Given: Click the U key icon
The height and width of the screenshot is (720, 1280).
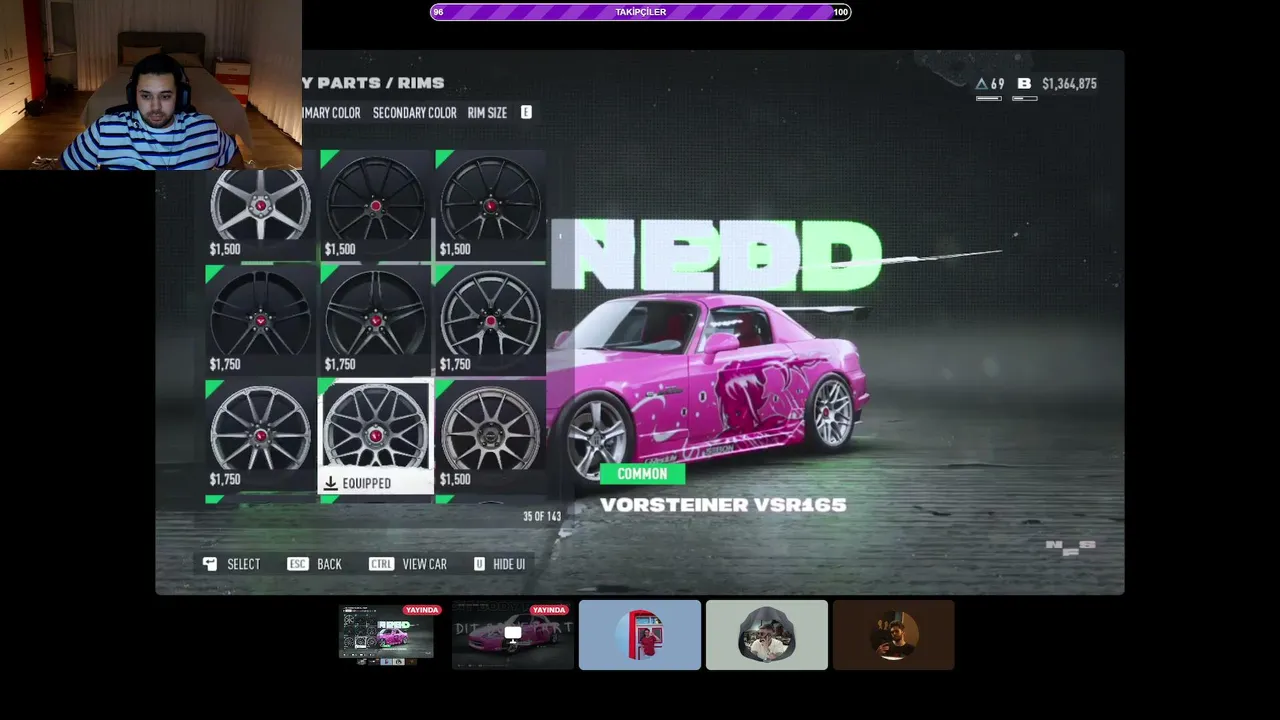Looking at the screenshot, I should [479, 564].
